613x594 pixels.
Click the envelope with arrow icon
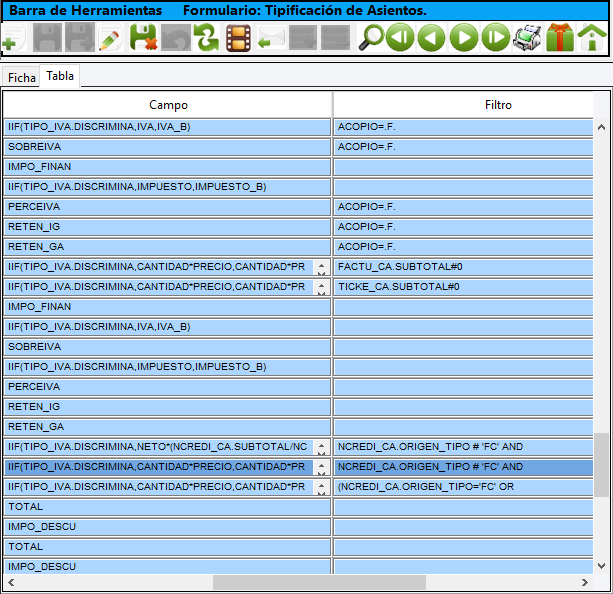(x=271, y=38)
